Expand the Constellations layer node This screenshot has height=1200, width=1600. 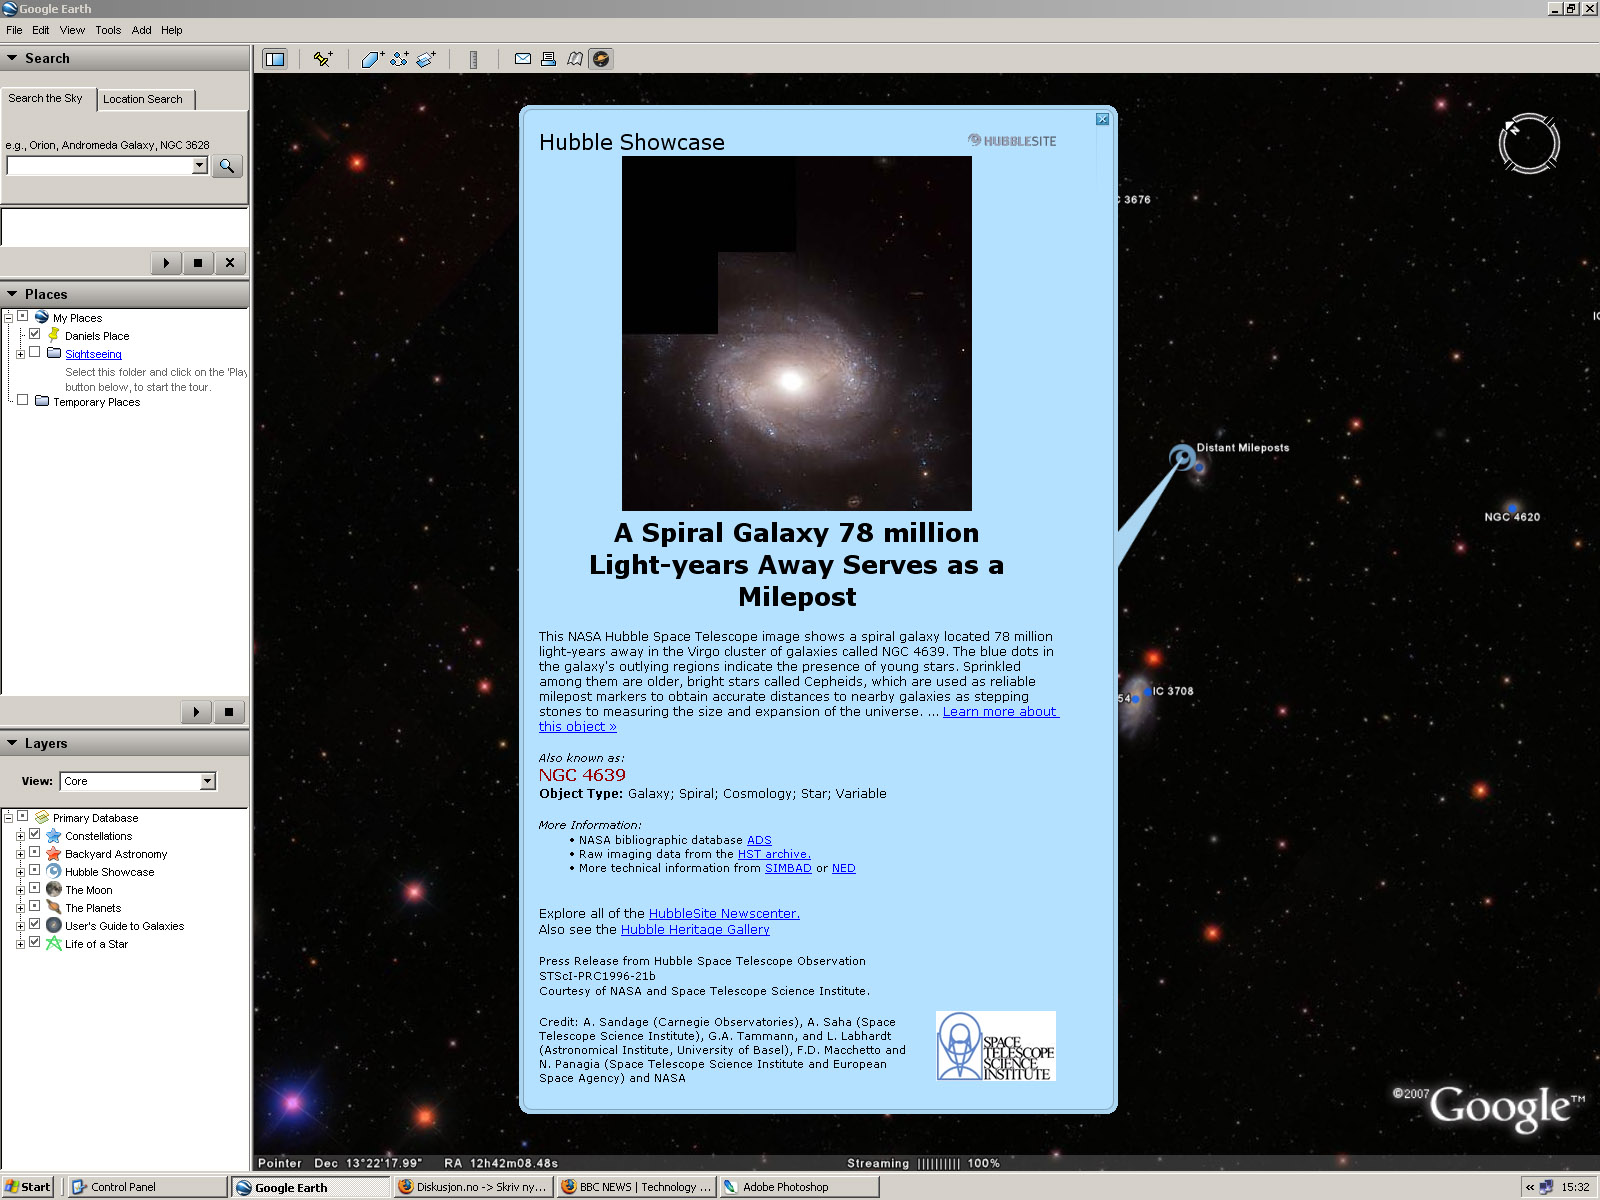click(x=20, y=836)
